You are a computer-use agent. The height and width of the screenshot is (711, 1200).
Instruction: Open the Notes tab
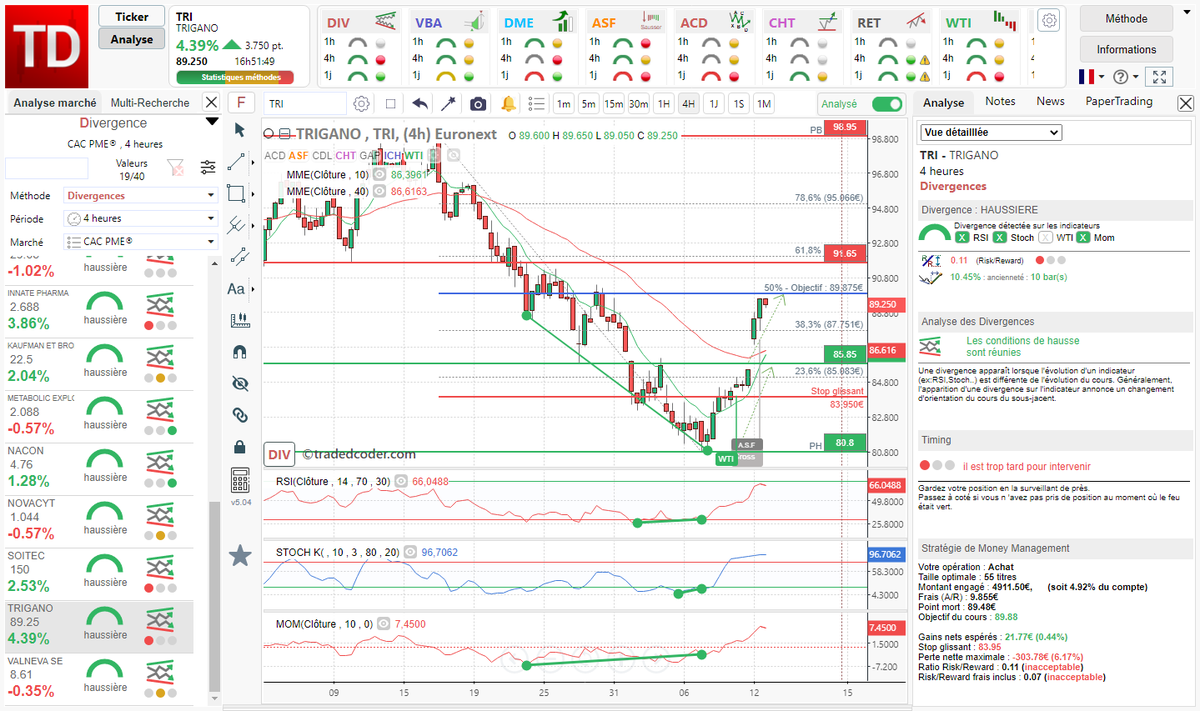coord(1000,102)
